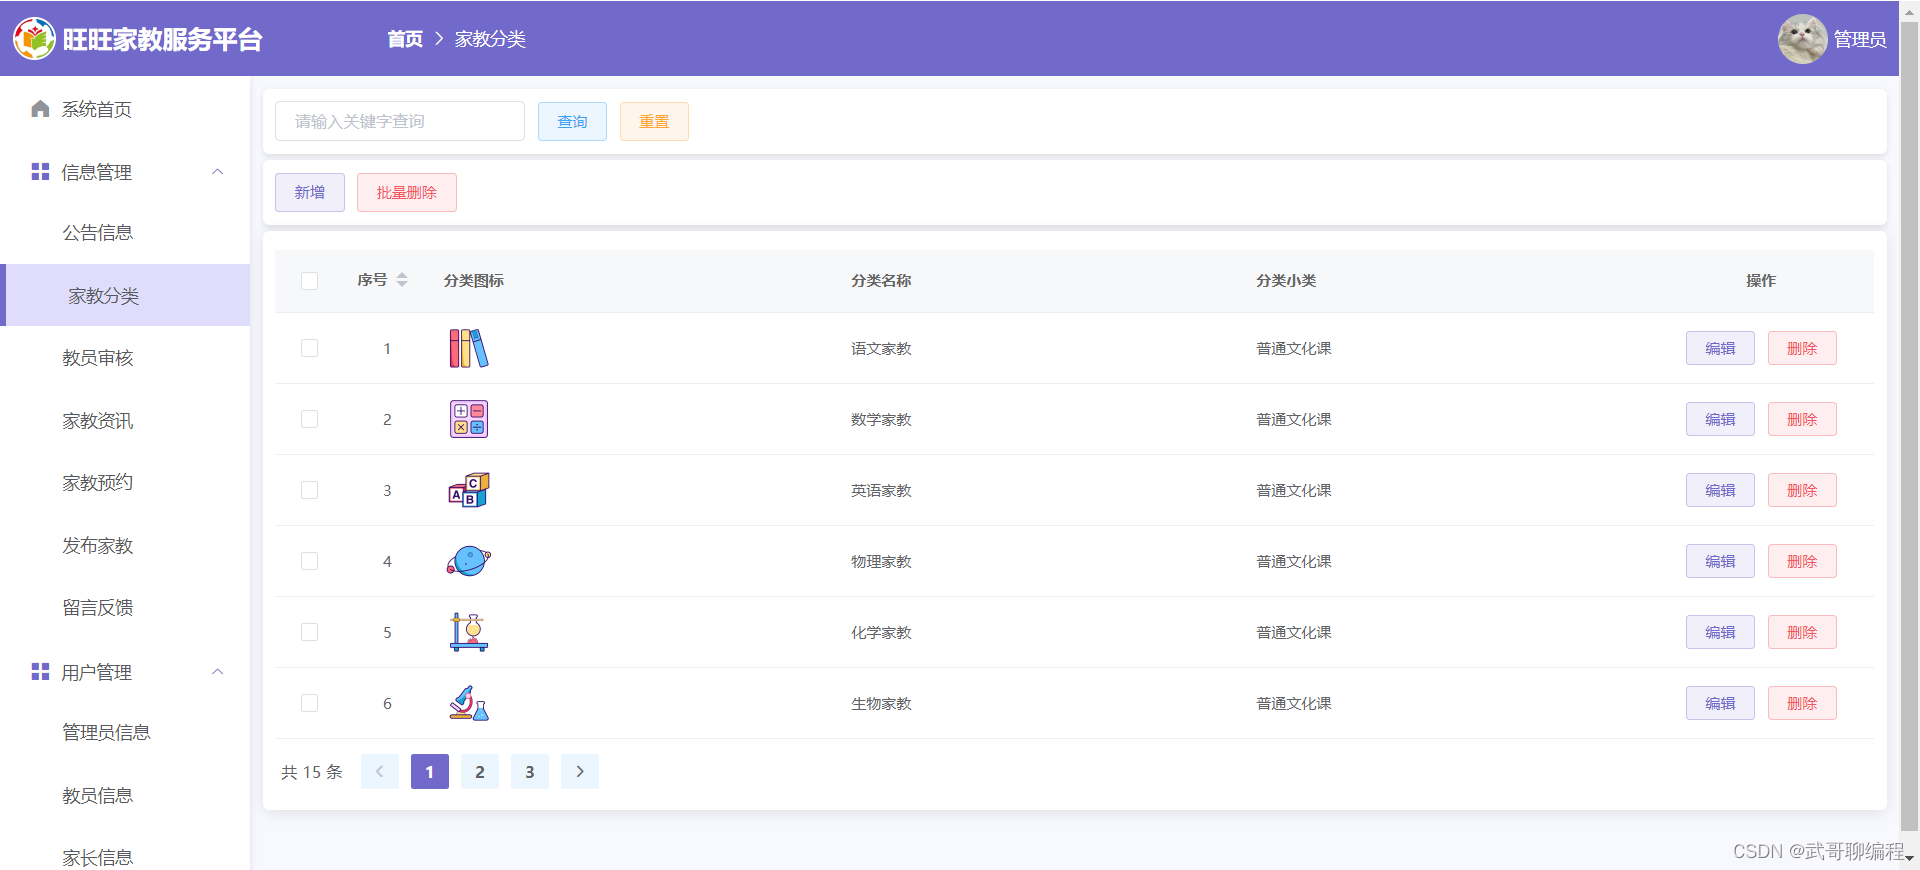The width and height of the screenshot is (1920, 870).
Task: Click the flask stand icon for 化学家教
Action: [x=468, y=632]
